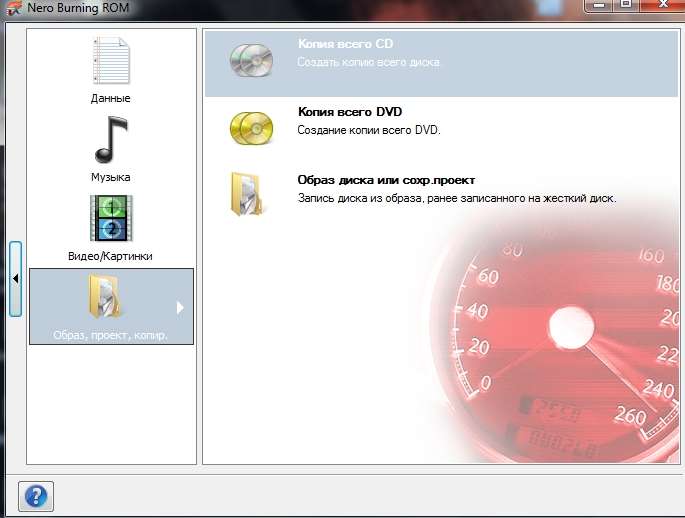Select the Данные notepad icon

point(111,61)
